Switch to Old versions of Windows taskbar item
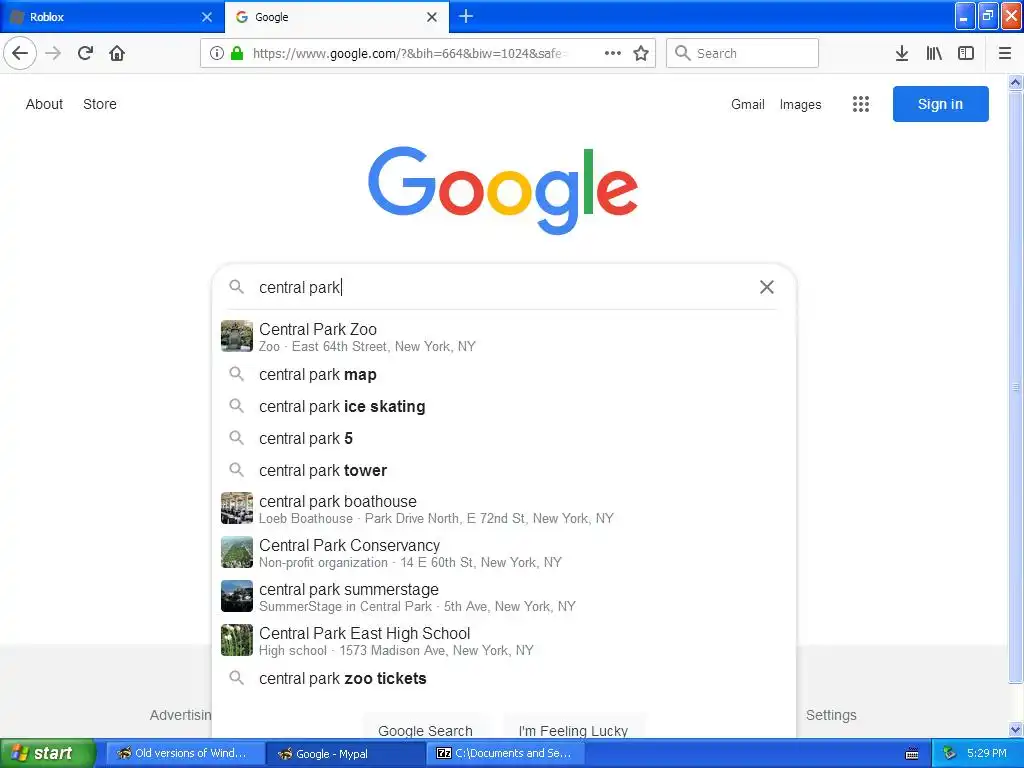This screenshot has width=1024, height=768. pyautogui.click(x=185, y=753)
